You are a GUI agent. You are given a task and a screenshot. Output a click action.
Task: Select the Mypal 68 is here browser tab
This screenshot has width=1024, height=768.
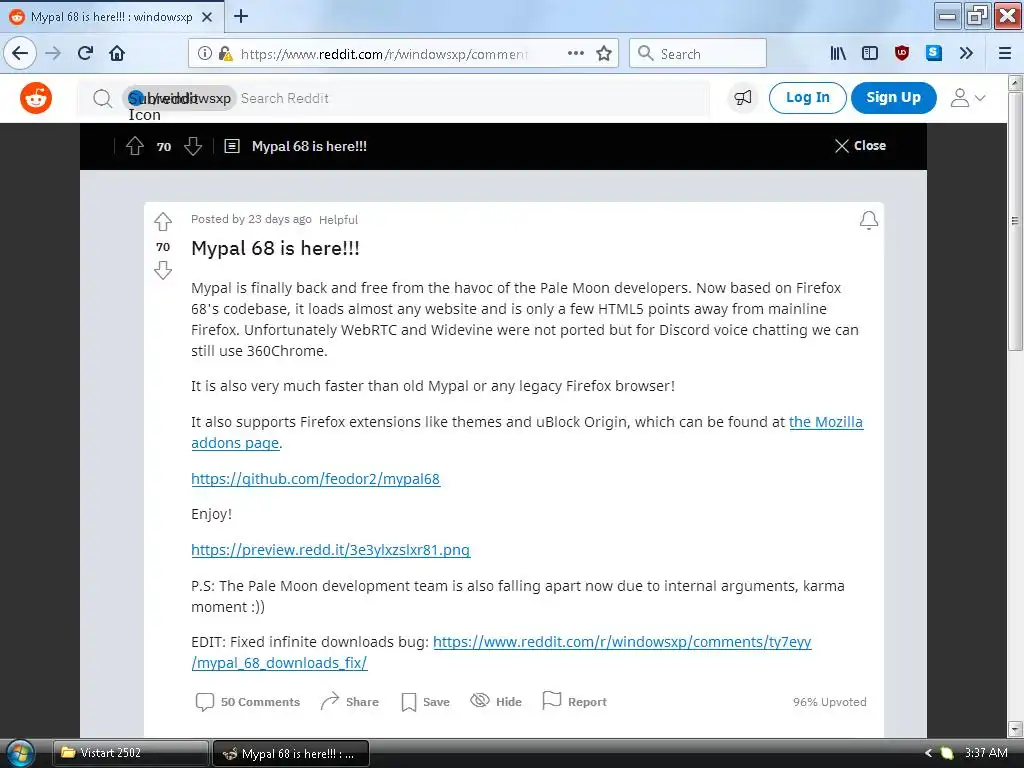pyautogui.click(x=111, y=17)
